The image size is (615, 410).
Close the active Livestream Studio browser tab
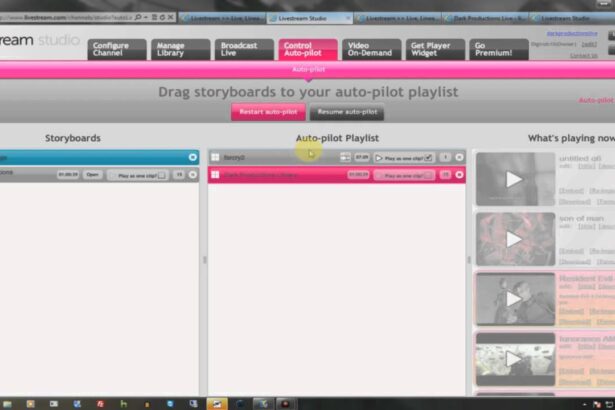click(348, 18)
